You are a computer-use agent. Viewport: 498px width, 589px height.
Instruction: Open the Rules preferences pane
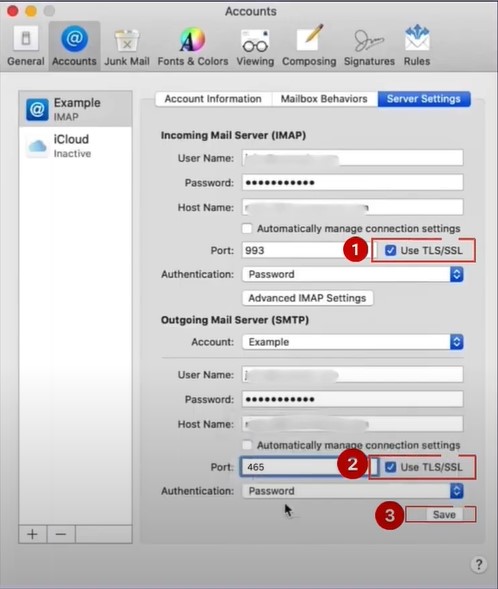click(x=417, y=47)
